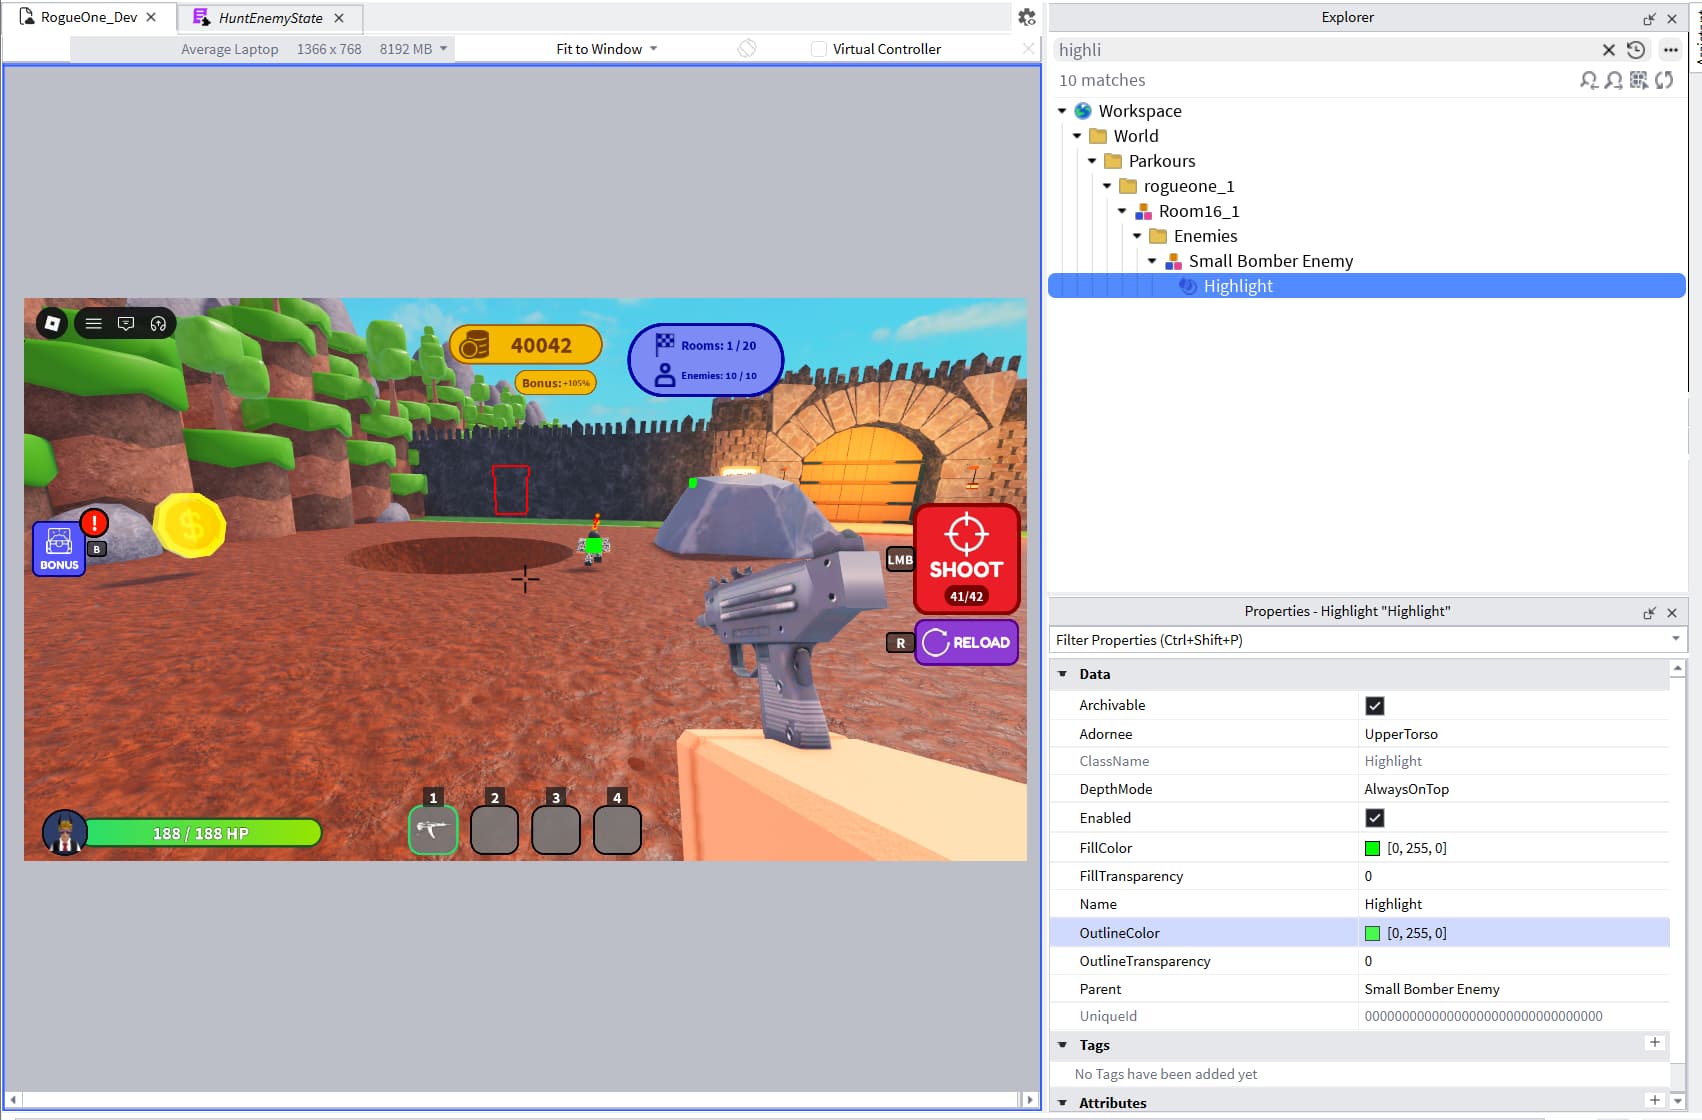Viewport: 1702px width, 1120px height.
Task: Open Filter Properties dropdown arrow
Action: 1675,639
